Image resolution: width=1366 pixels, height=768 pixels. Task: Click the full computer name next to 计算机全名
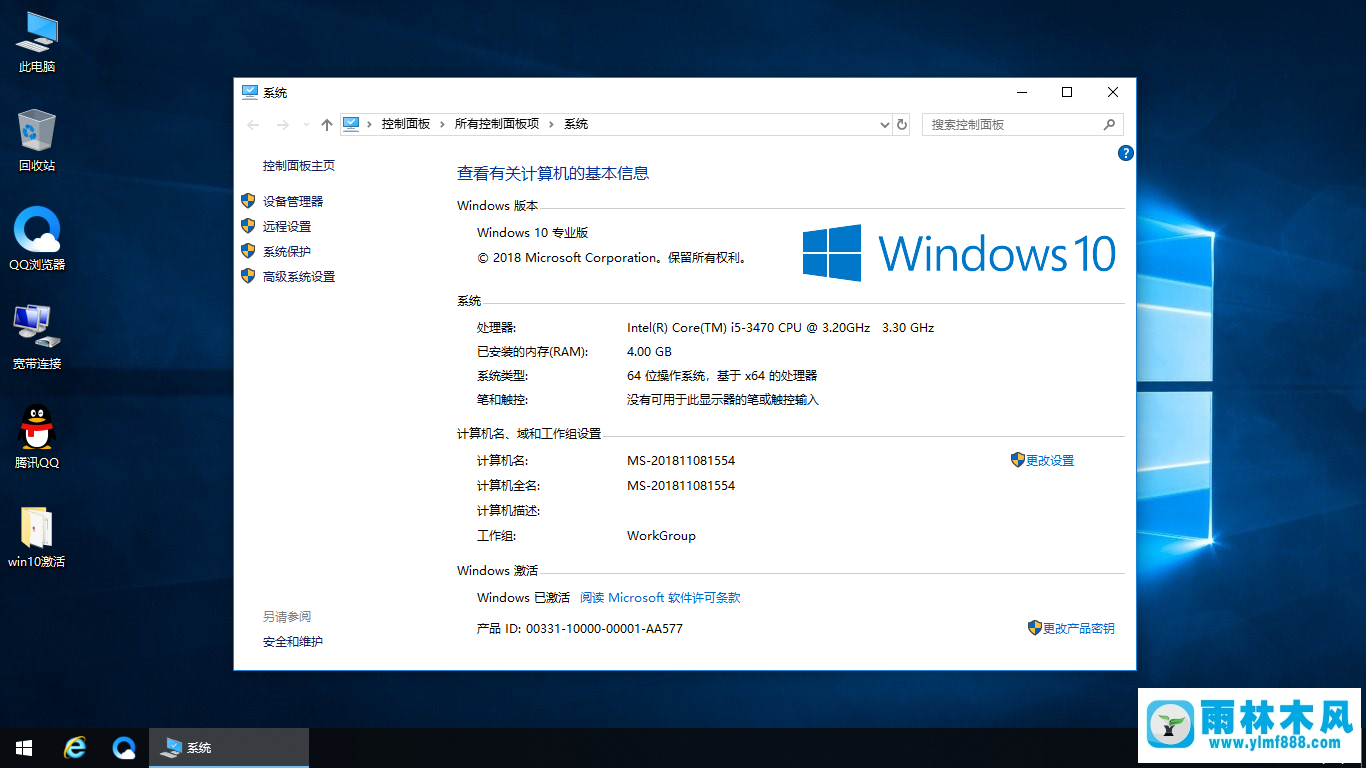(681, 486)
